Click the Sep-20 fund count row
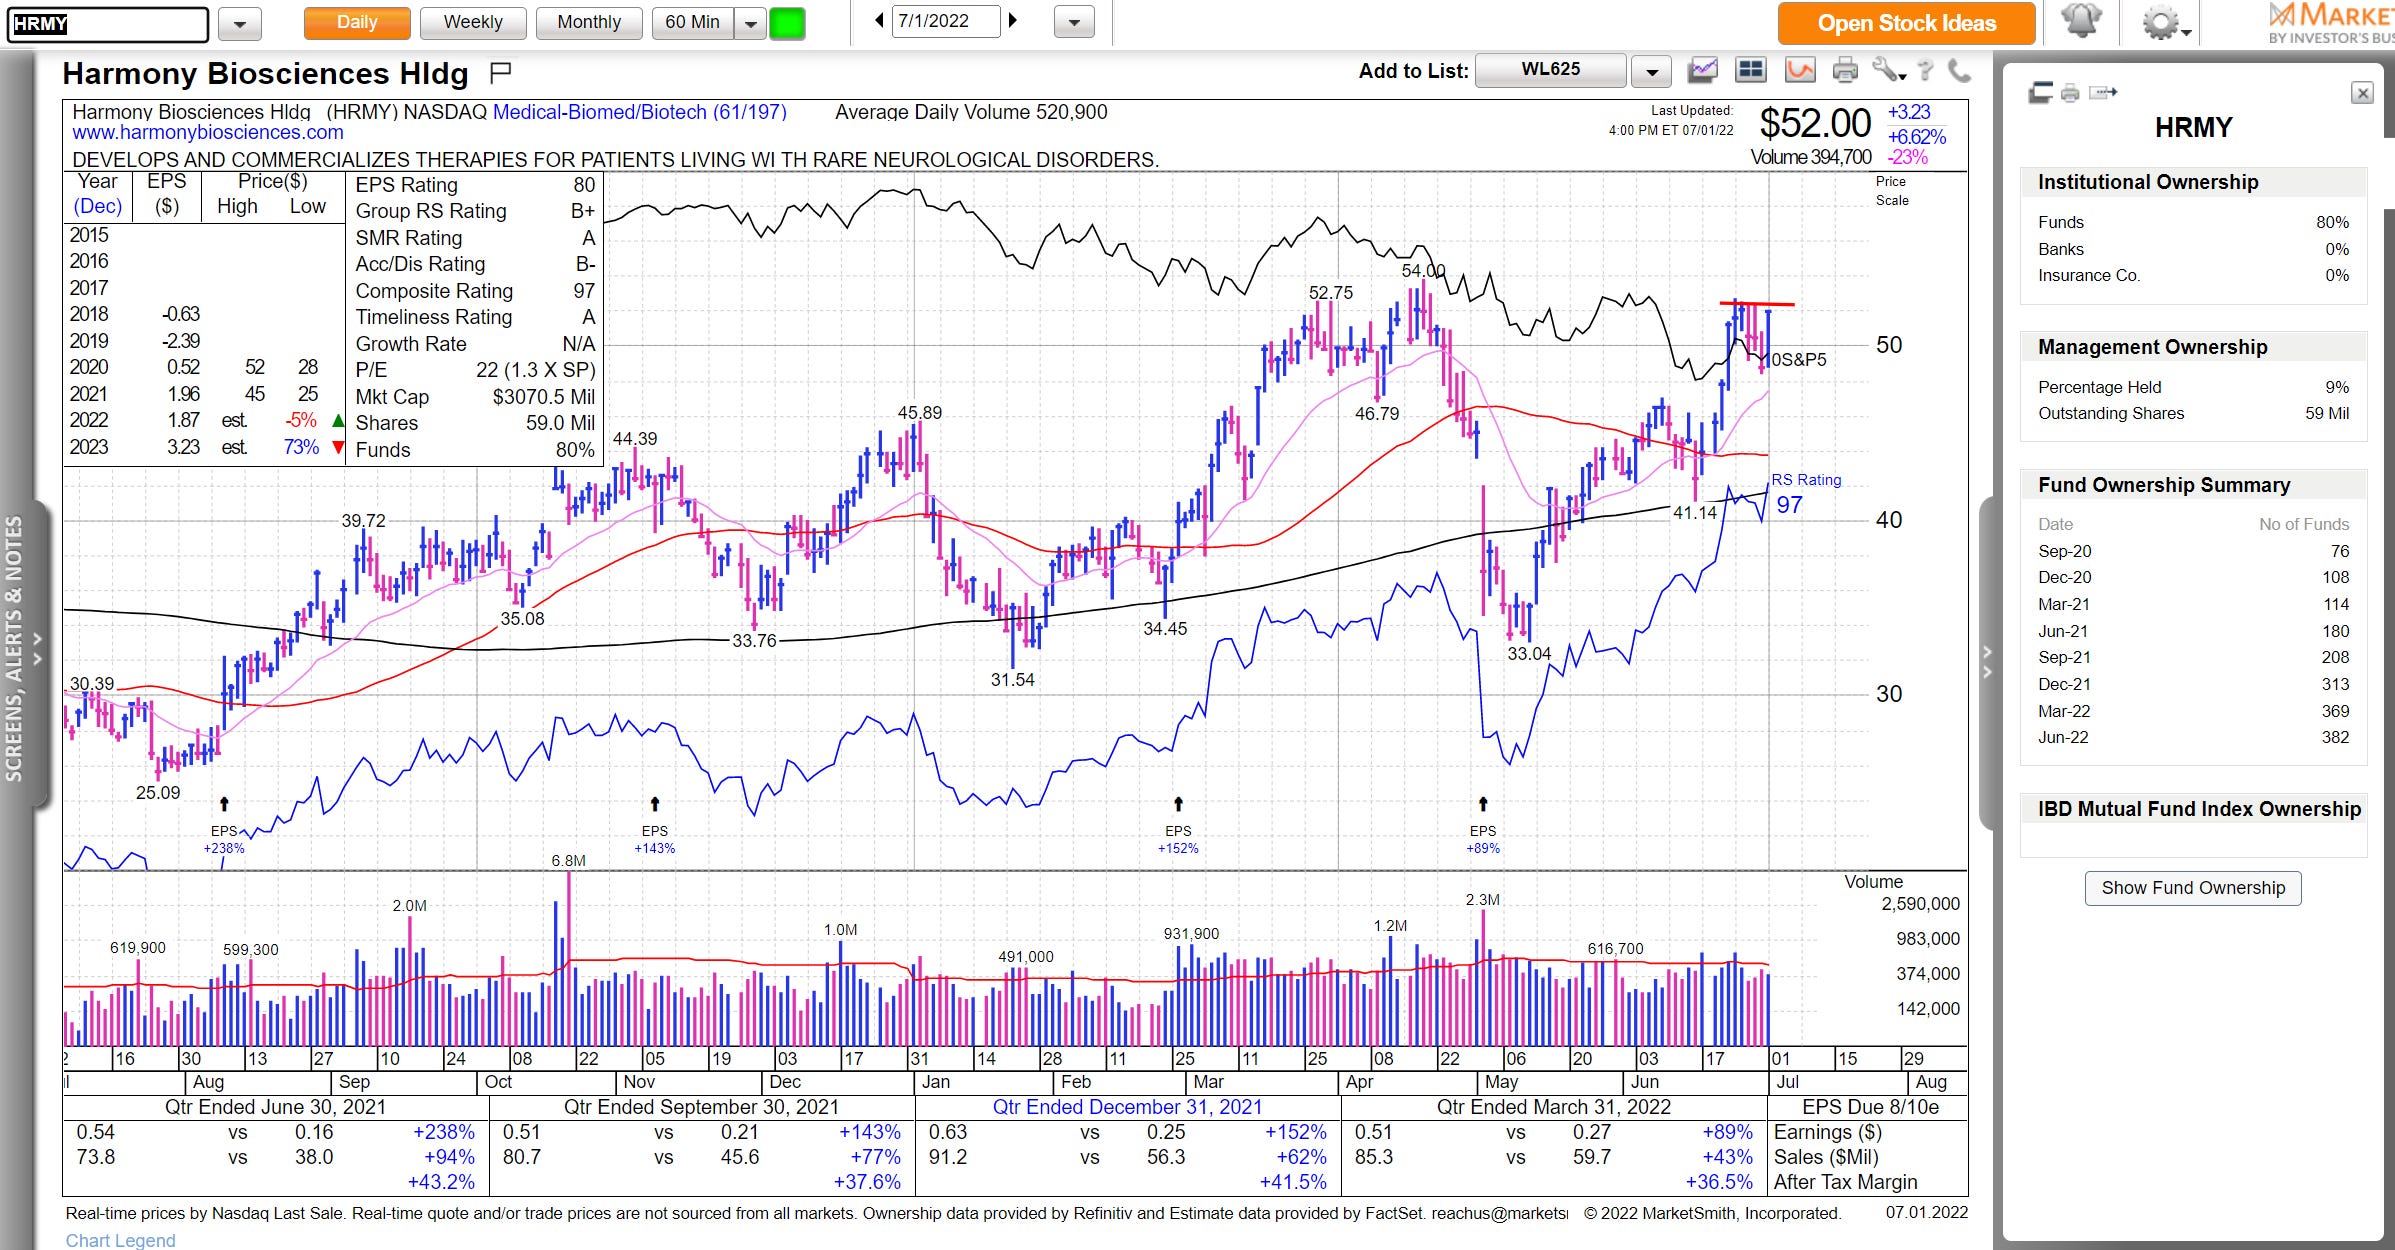Image resolution: width=2395 pixels, height=1250 pixels. 2193,551
